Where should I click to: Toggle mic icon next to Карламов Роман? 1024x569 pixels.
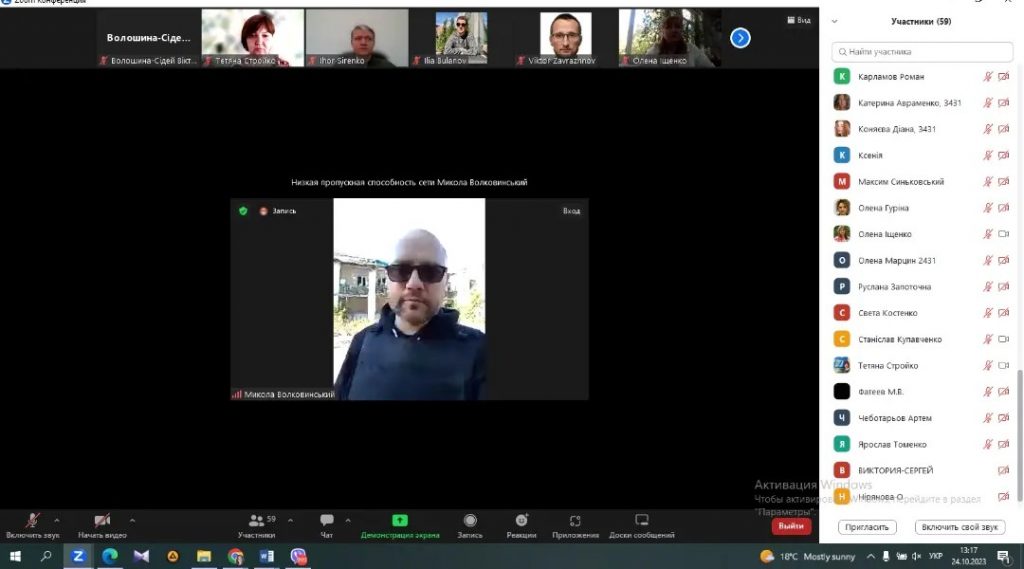coord(988,76)
